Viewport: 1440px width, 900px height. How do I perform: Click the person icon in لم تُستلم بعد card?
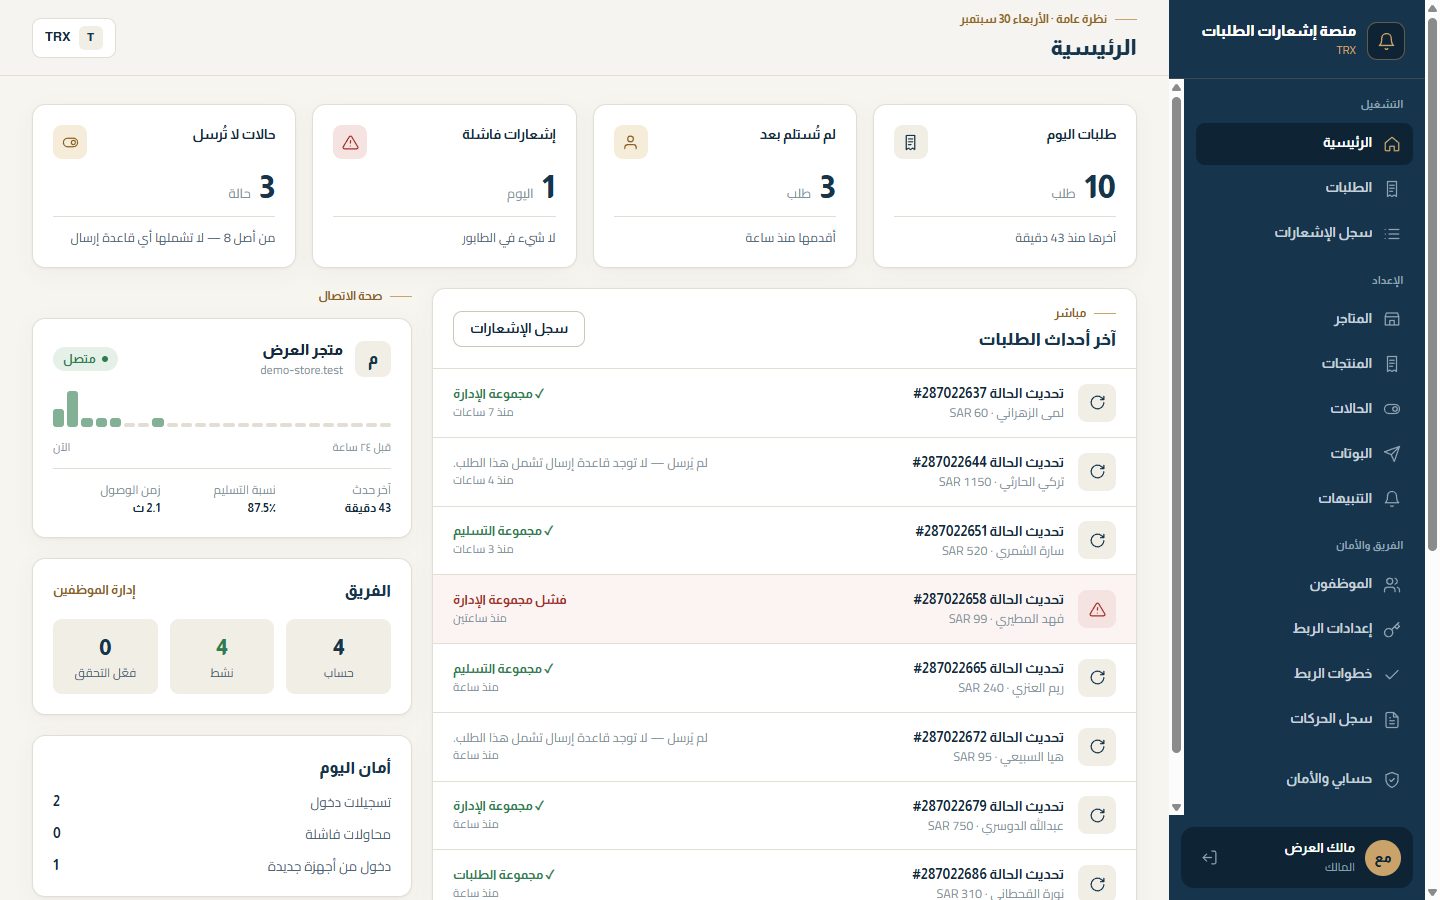pyautogui.click(x=630, y=142)
